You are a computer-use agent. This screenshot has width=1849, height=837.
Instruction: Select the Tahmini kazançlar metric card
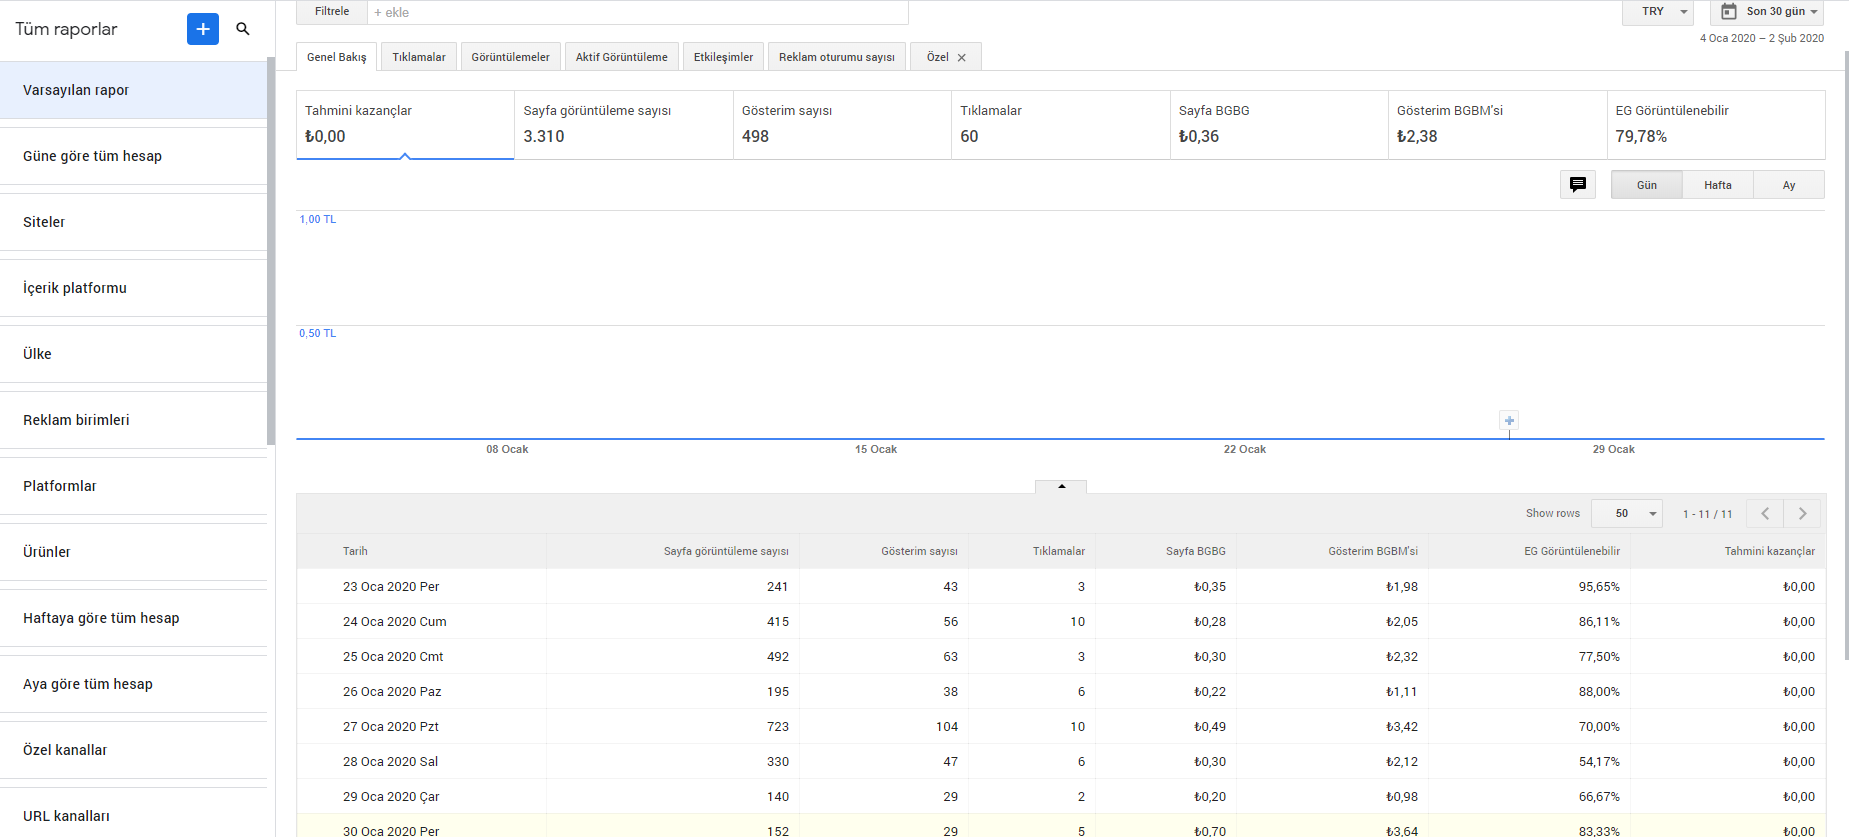(405, 125)
